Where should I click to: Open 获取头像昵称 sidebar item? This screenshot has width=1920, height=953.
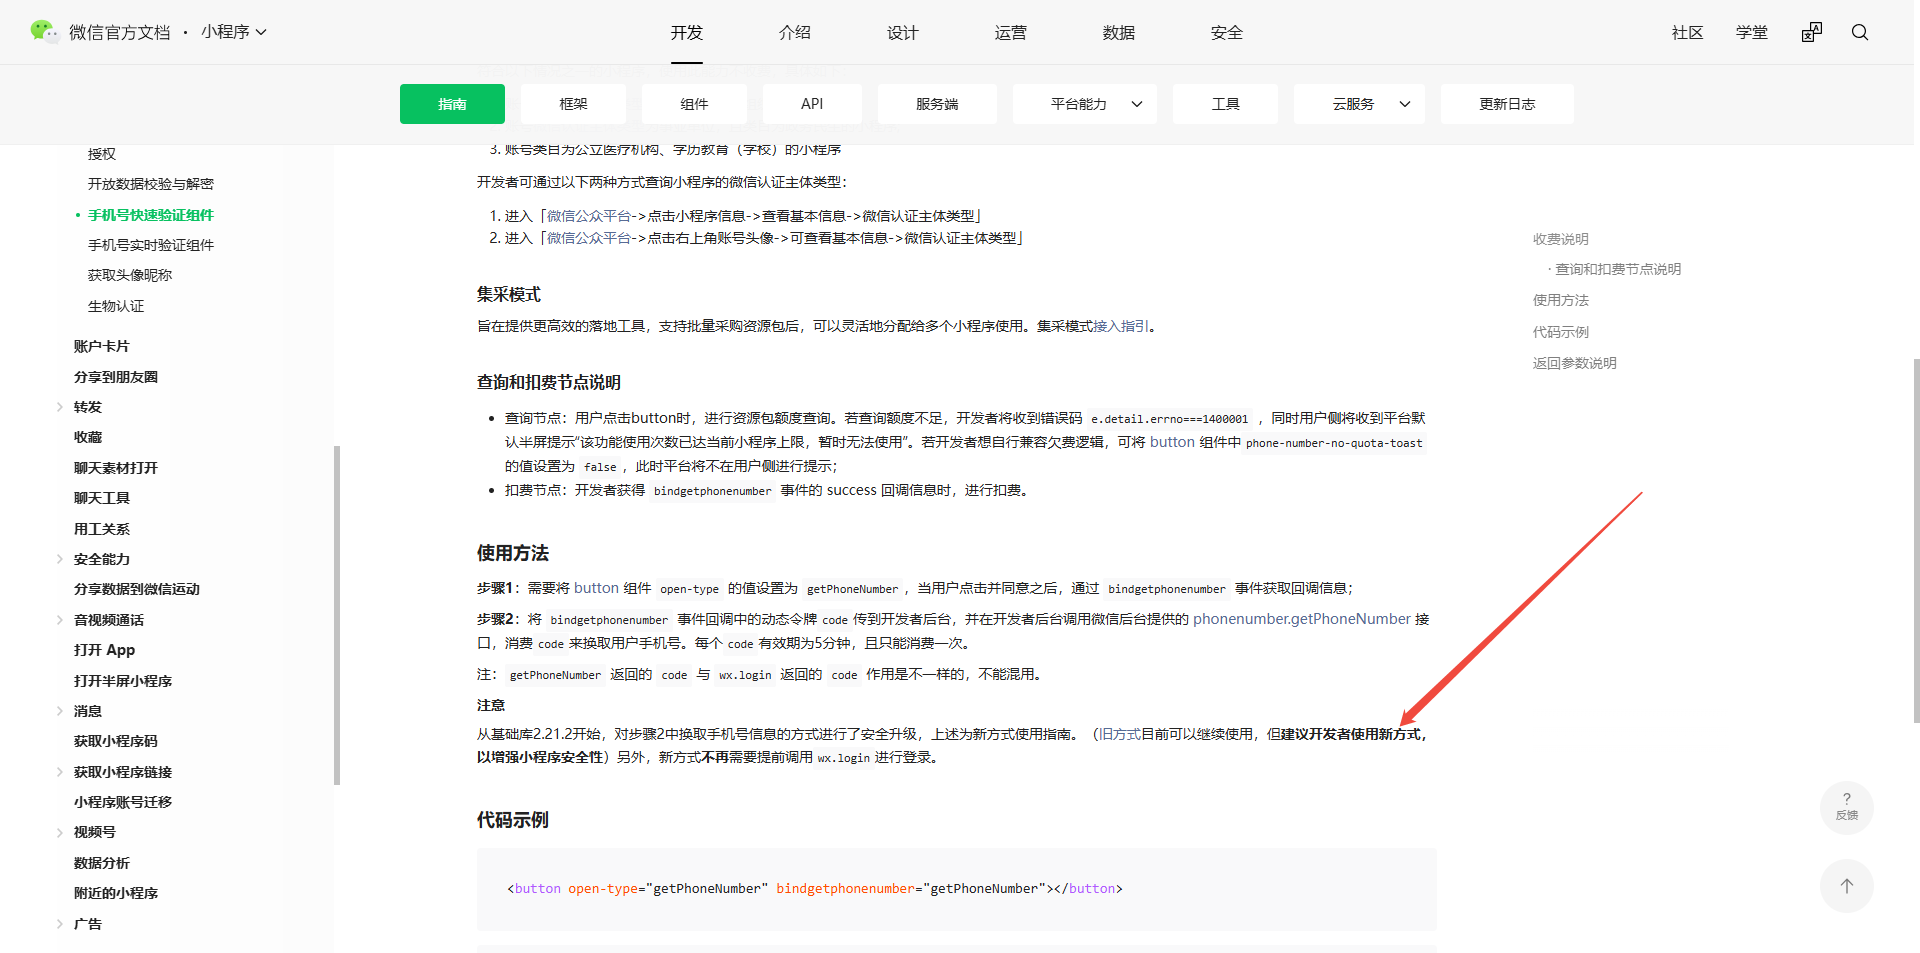click(x=130, y=275)
